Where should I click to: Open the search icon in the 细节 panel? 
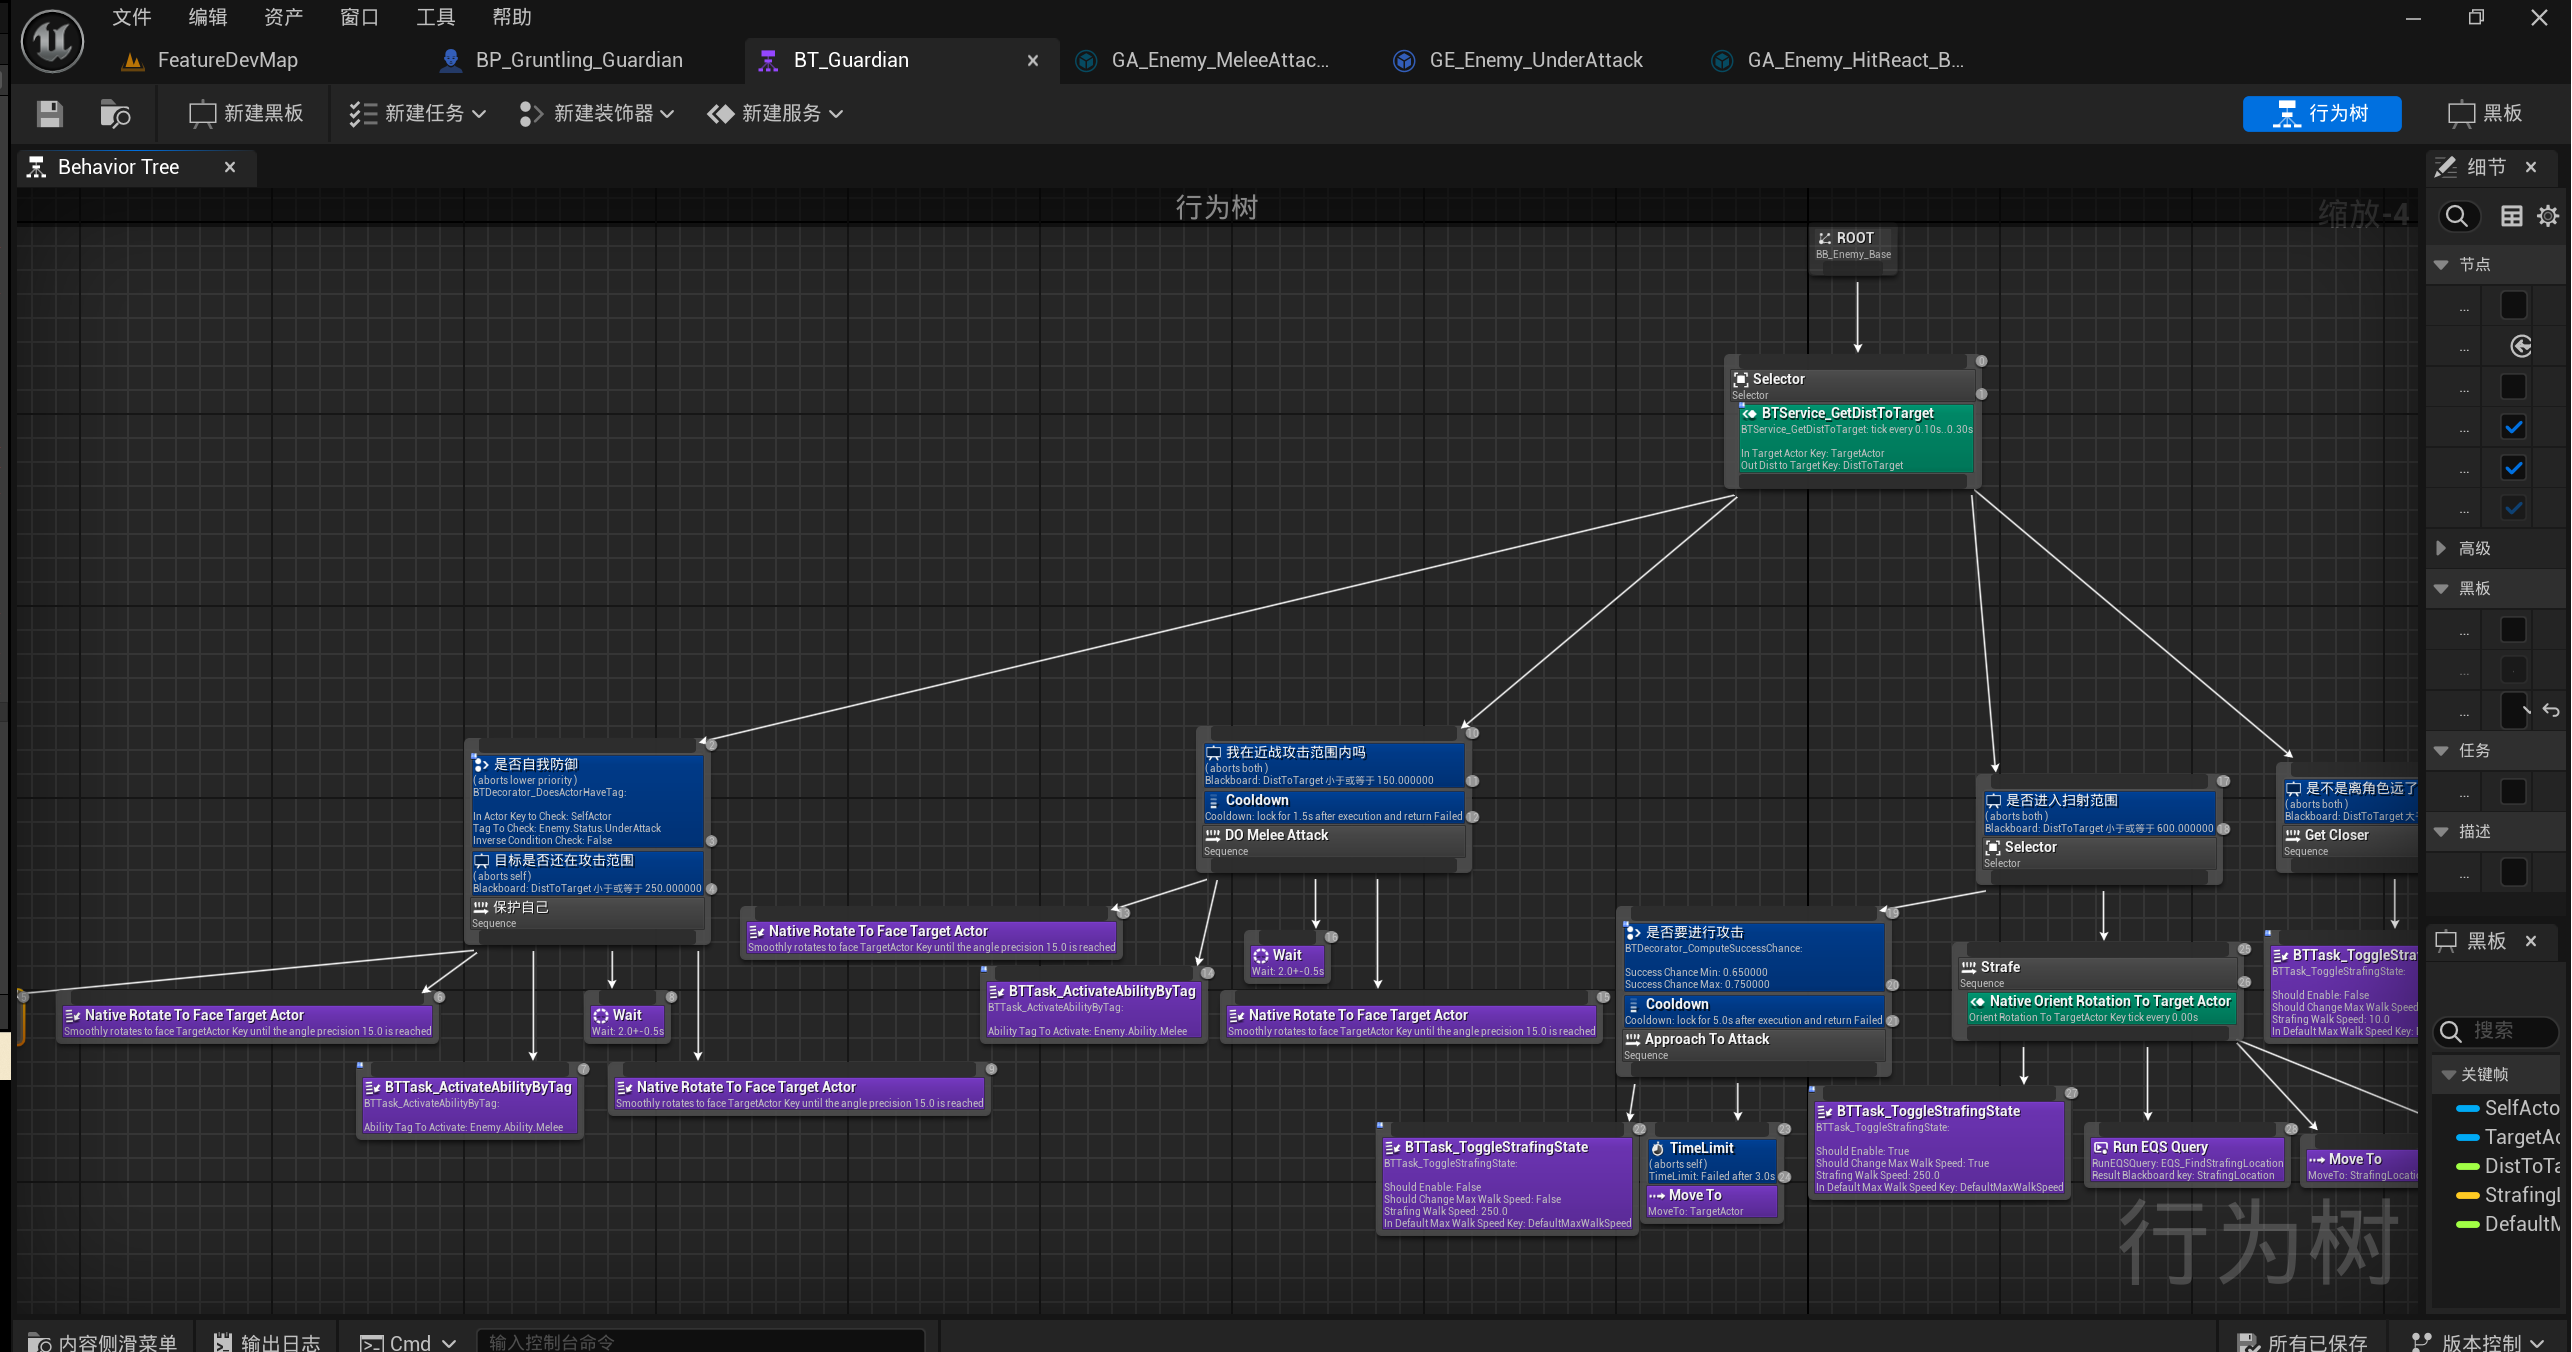click(x=2456, y=216)
